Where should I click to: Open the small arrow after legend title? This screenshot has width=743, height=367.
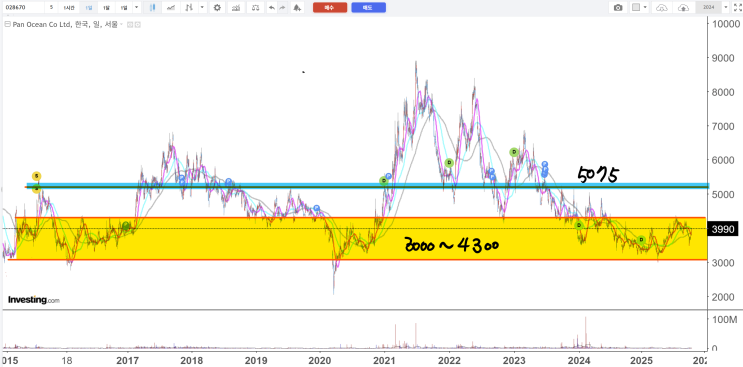click(x=121, y=25)
